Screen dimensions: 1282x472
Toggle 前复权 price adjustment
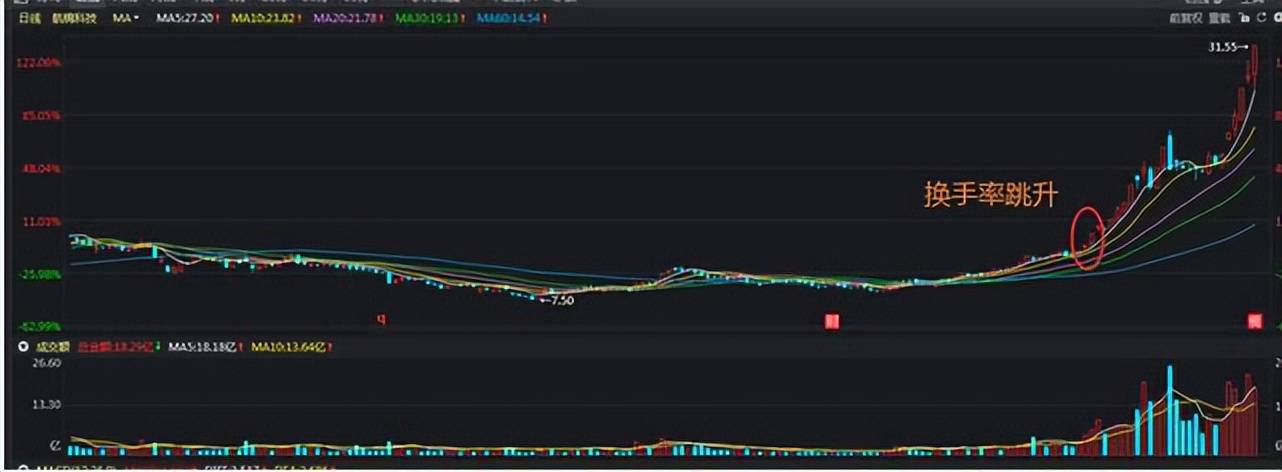click(1185, 18)
